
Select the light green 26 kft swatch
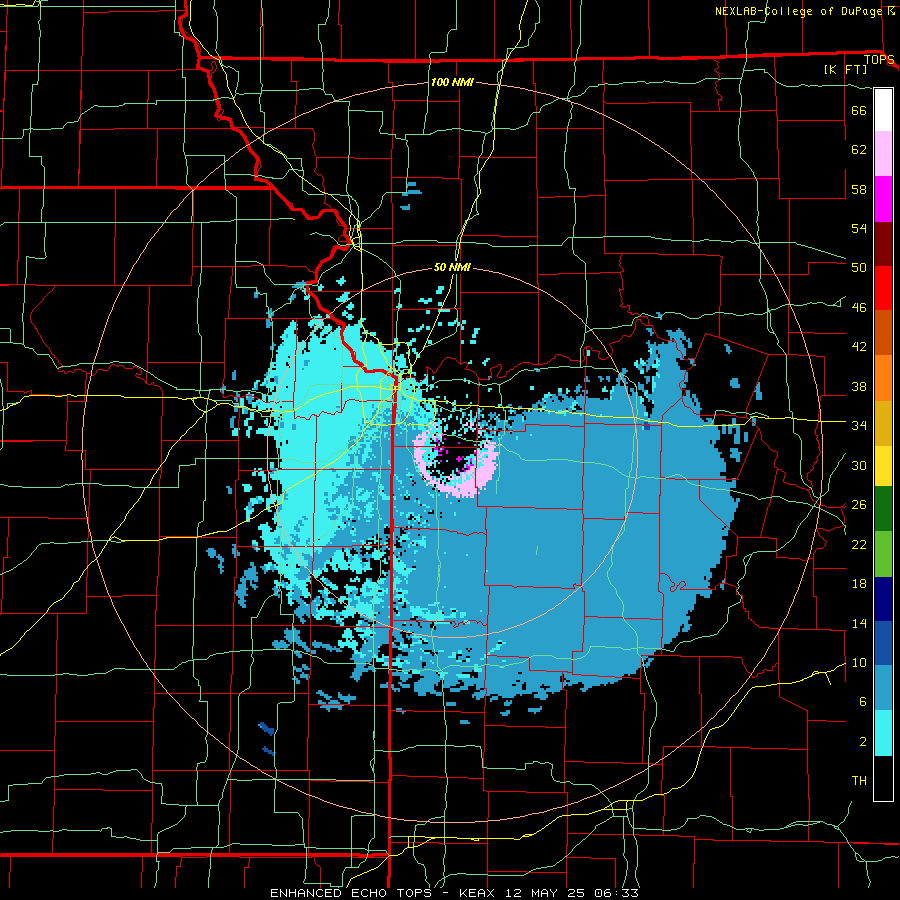[x=883, y=554]
